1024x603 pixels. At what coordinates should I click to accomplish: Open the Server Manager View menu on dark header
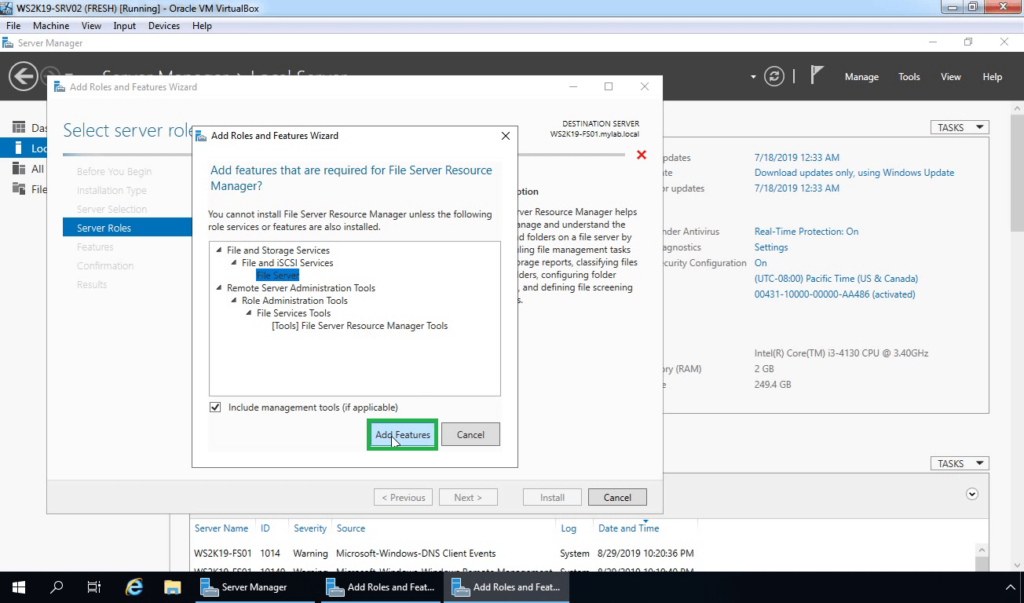[x=950, y=76]
